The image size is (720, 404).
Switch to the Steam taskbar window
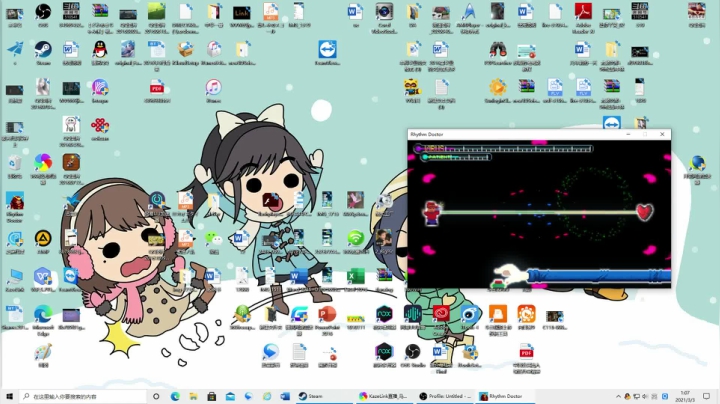[x=324, y=396]
